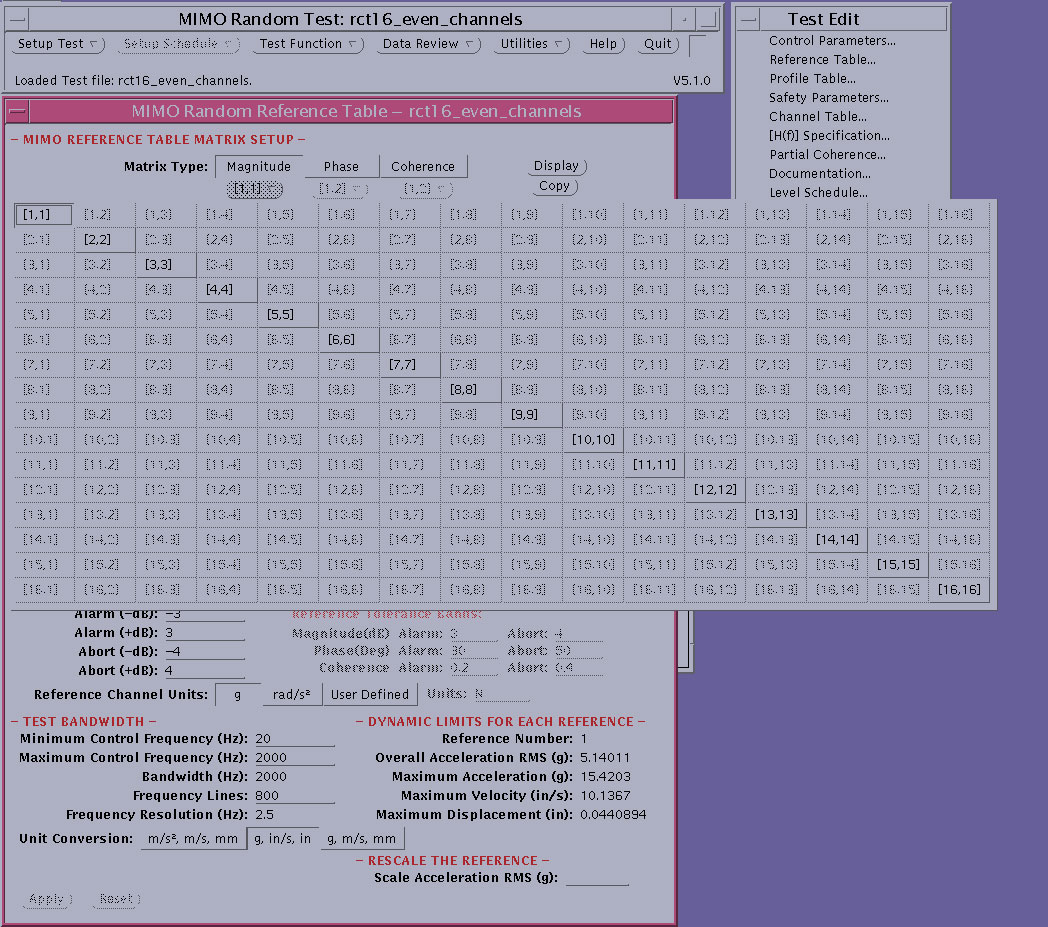The height and width of the screenshot is (927, 1048).
Task: Click the Display button
Action: click(x=556, y=166)
